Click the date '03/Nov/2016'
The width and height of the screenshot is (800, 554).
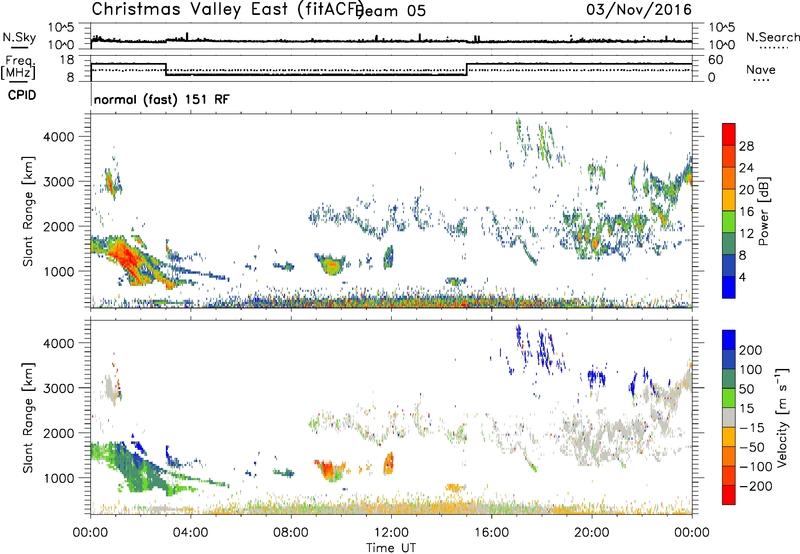(x=639, y=9)
